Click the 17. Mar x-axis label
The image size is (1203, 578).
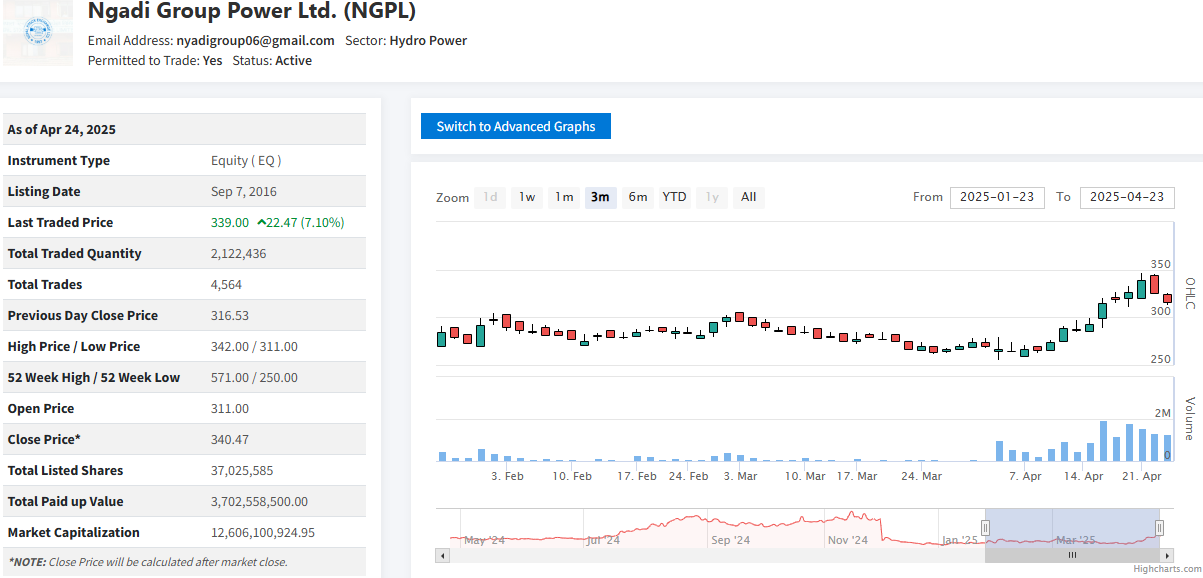point(857,476)
